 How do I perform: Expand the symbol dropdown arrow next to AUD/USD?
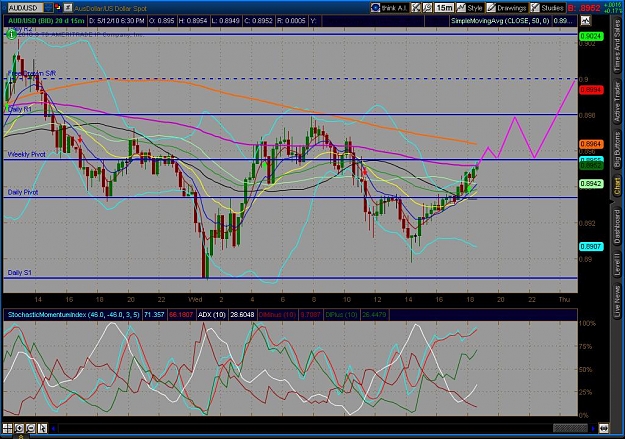[48, 8]
